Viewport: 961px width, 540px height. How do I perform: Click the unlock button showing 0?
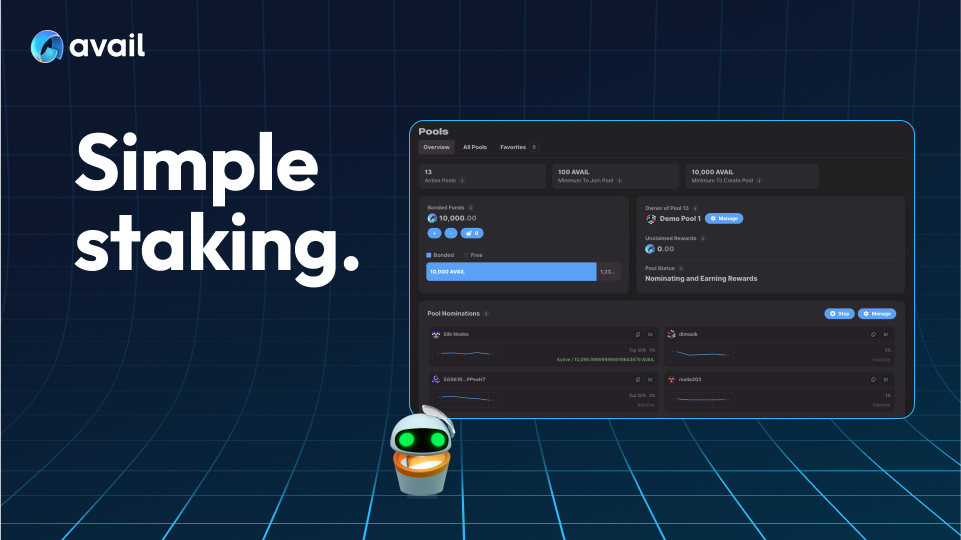pyautogui.click(x=473, y=233)
